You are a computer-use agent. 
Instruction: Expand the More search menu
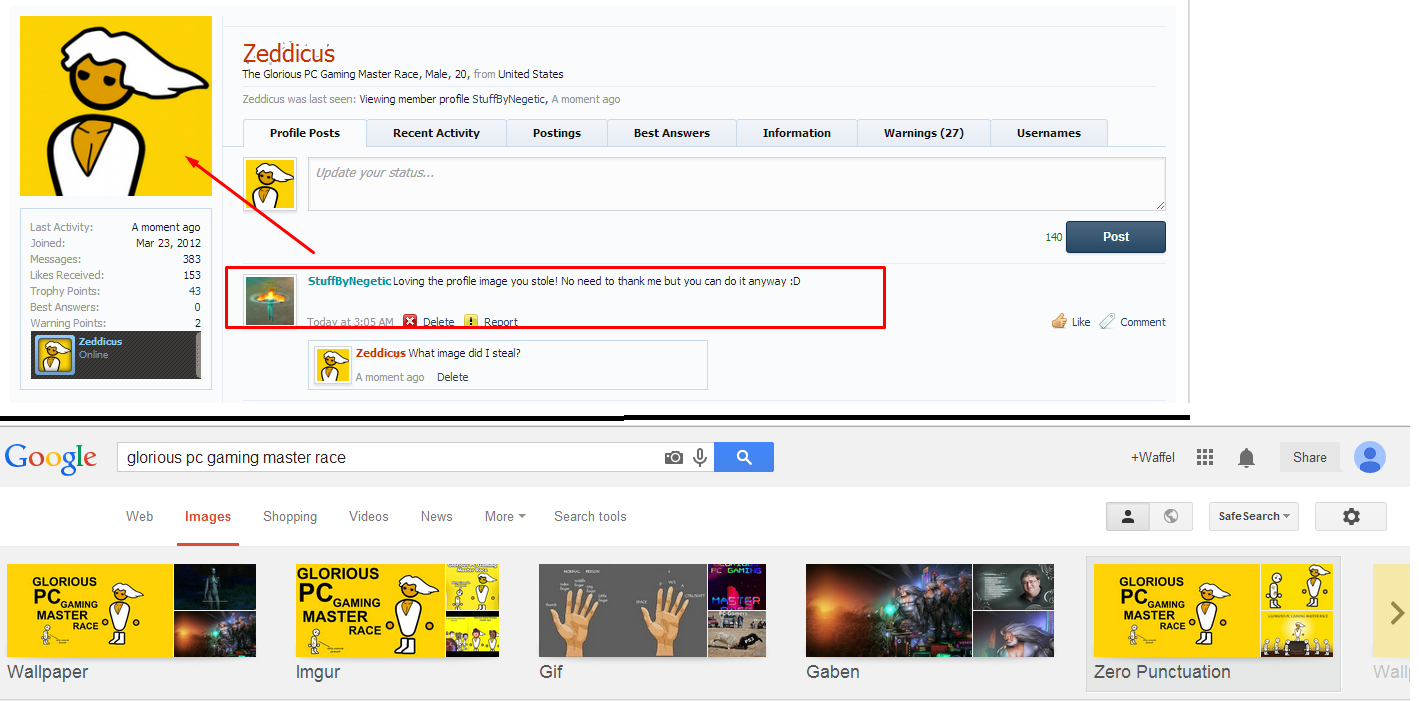point(505,516)
